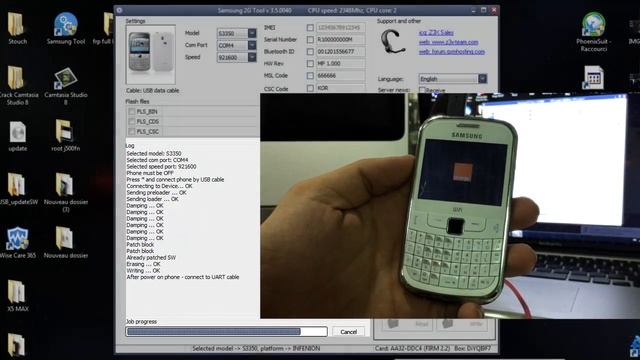Select log line 'Erasing ... OK'
Image resolution: width=640 pixels, height=360 pixels.
(x=143, y=264)
